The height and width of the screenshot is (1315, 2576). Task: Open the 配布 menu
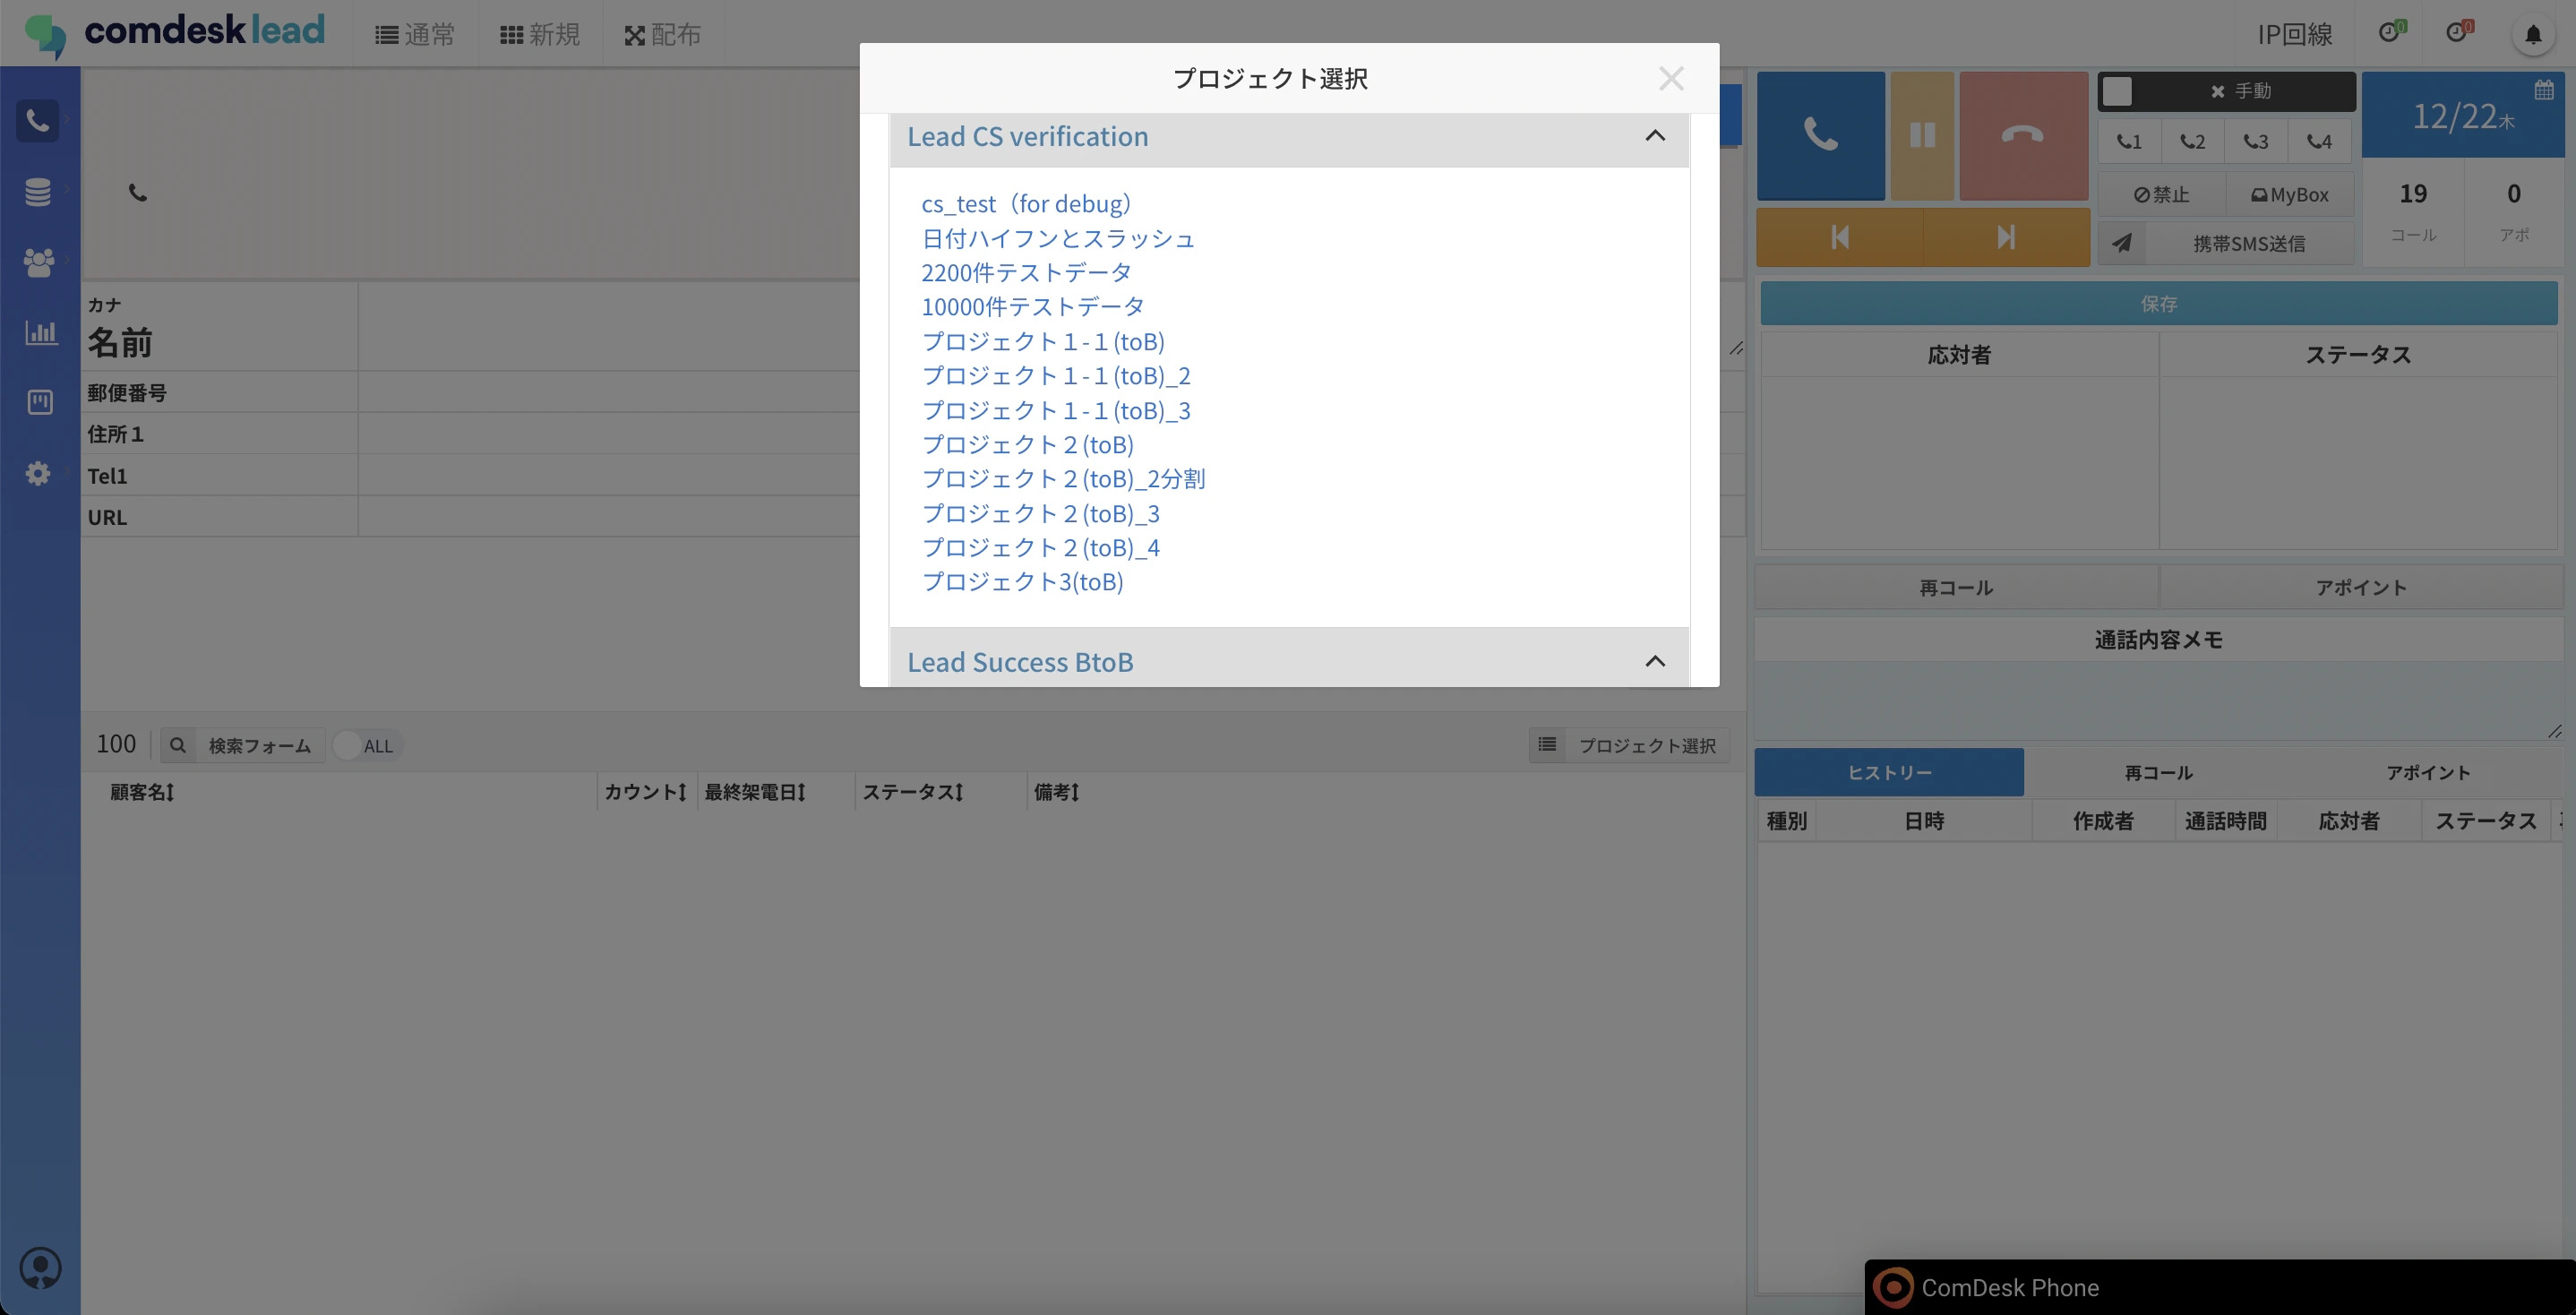coord(663,35)
